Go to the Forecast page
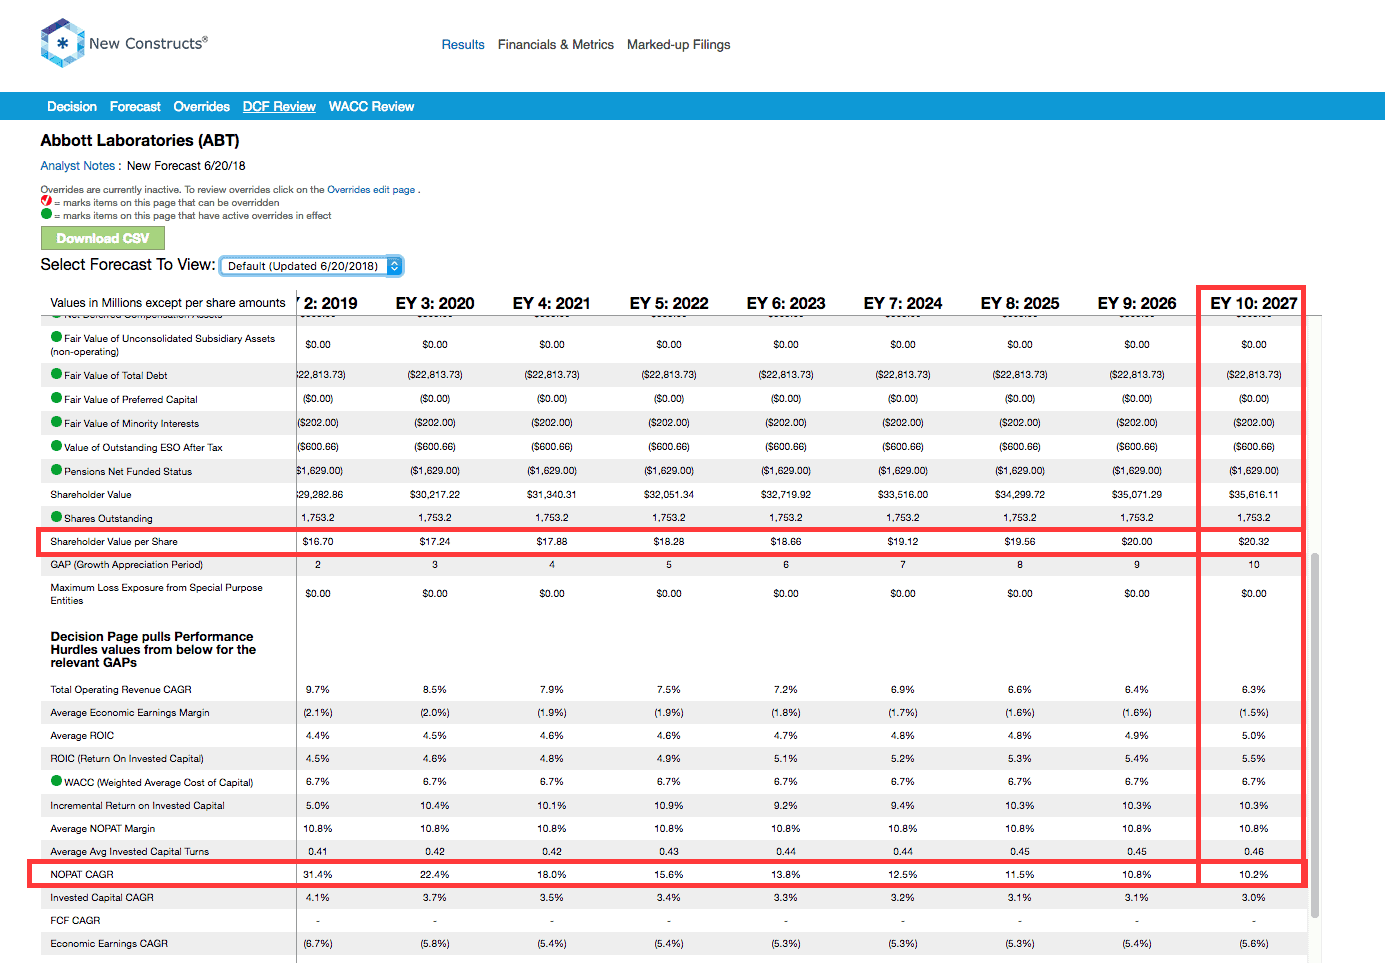The image size is (1385, 963). [135, 106]
